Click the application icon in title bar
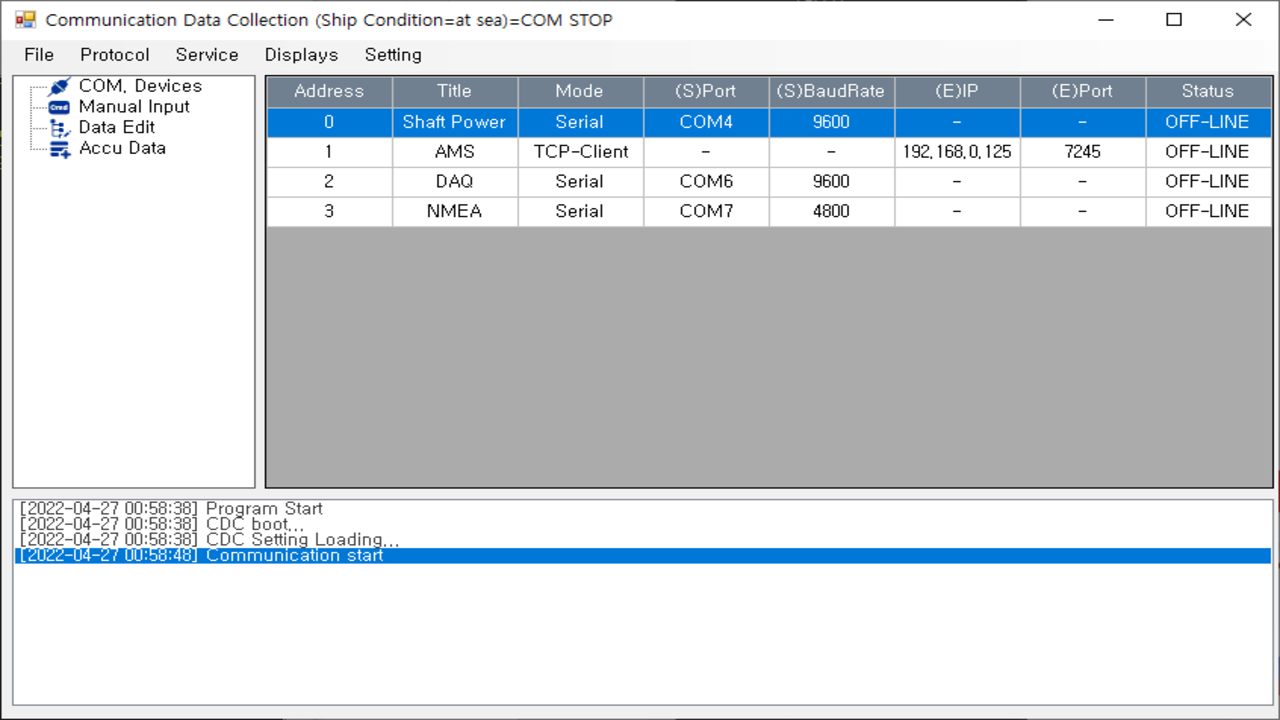The image size is (1280, 720). [x=25, y=20]
